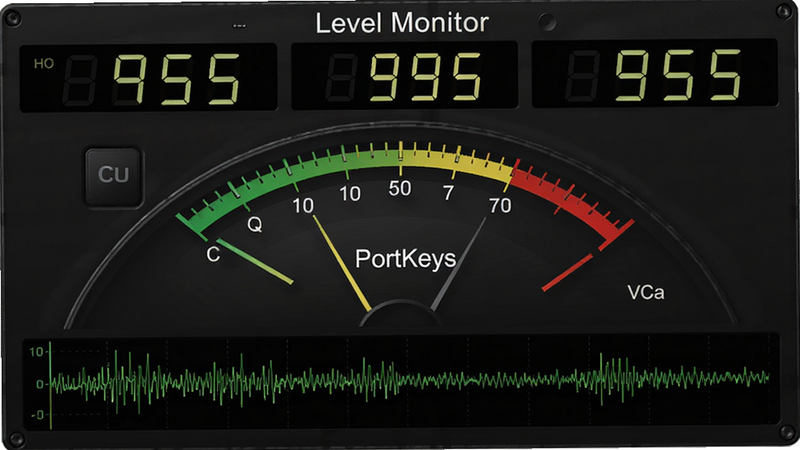Click the yellow needle on the gauge
The image size is (800, 450).
pyautogui.click(x=342, y=263)
